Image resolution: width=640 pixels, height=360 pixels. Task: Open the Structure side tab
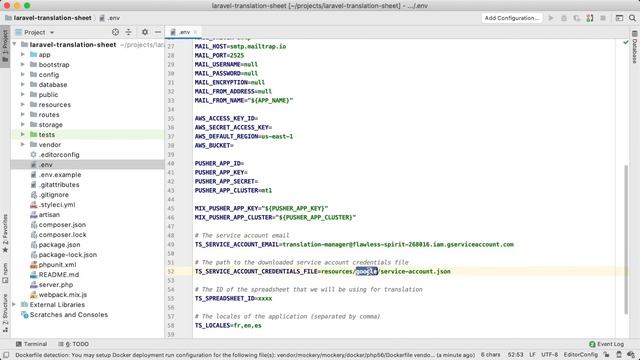pyautogui.click(x=5, y=313)
